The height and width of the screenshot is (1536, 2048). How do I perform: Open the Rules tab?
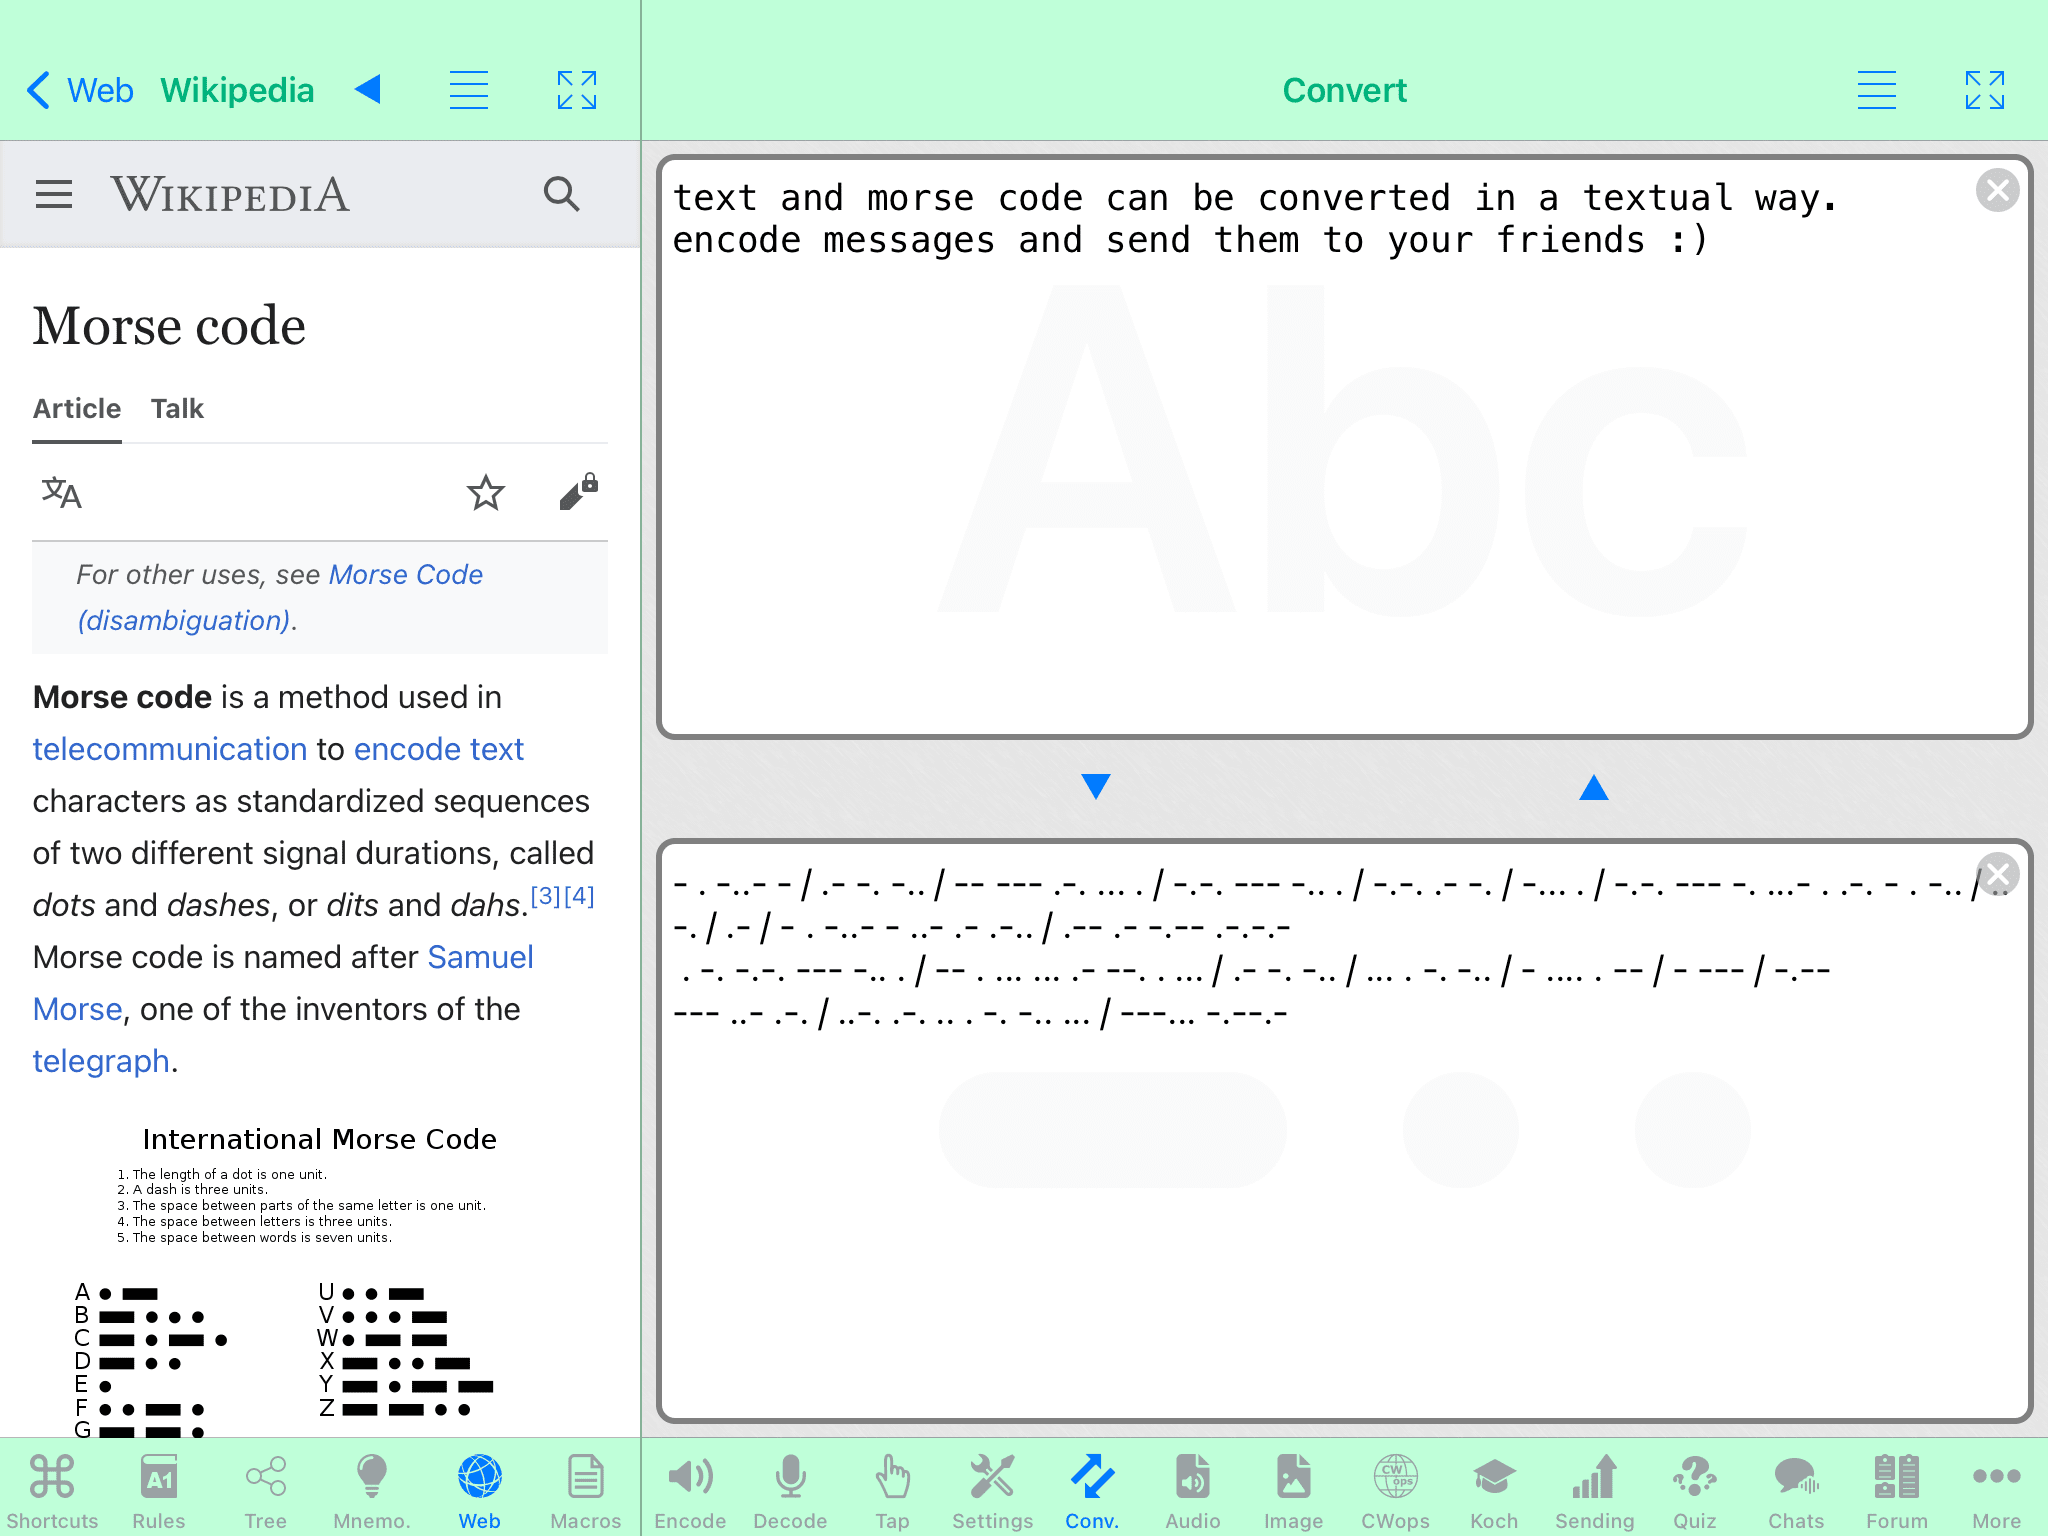tap(159, 1491)
